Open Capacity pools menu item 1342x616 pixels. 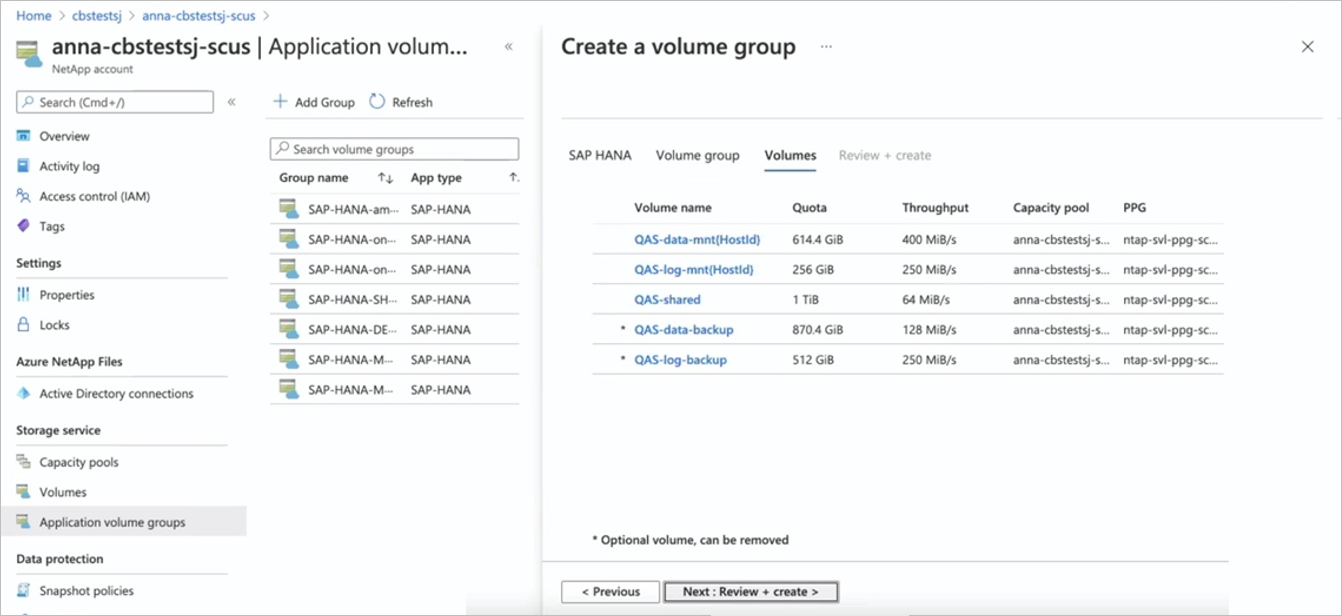point(79,462)
